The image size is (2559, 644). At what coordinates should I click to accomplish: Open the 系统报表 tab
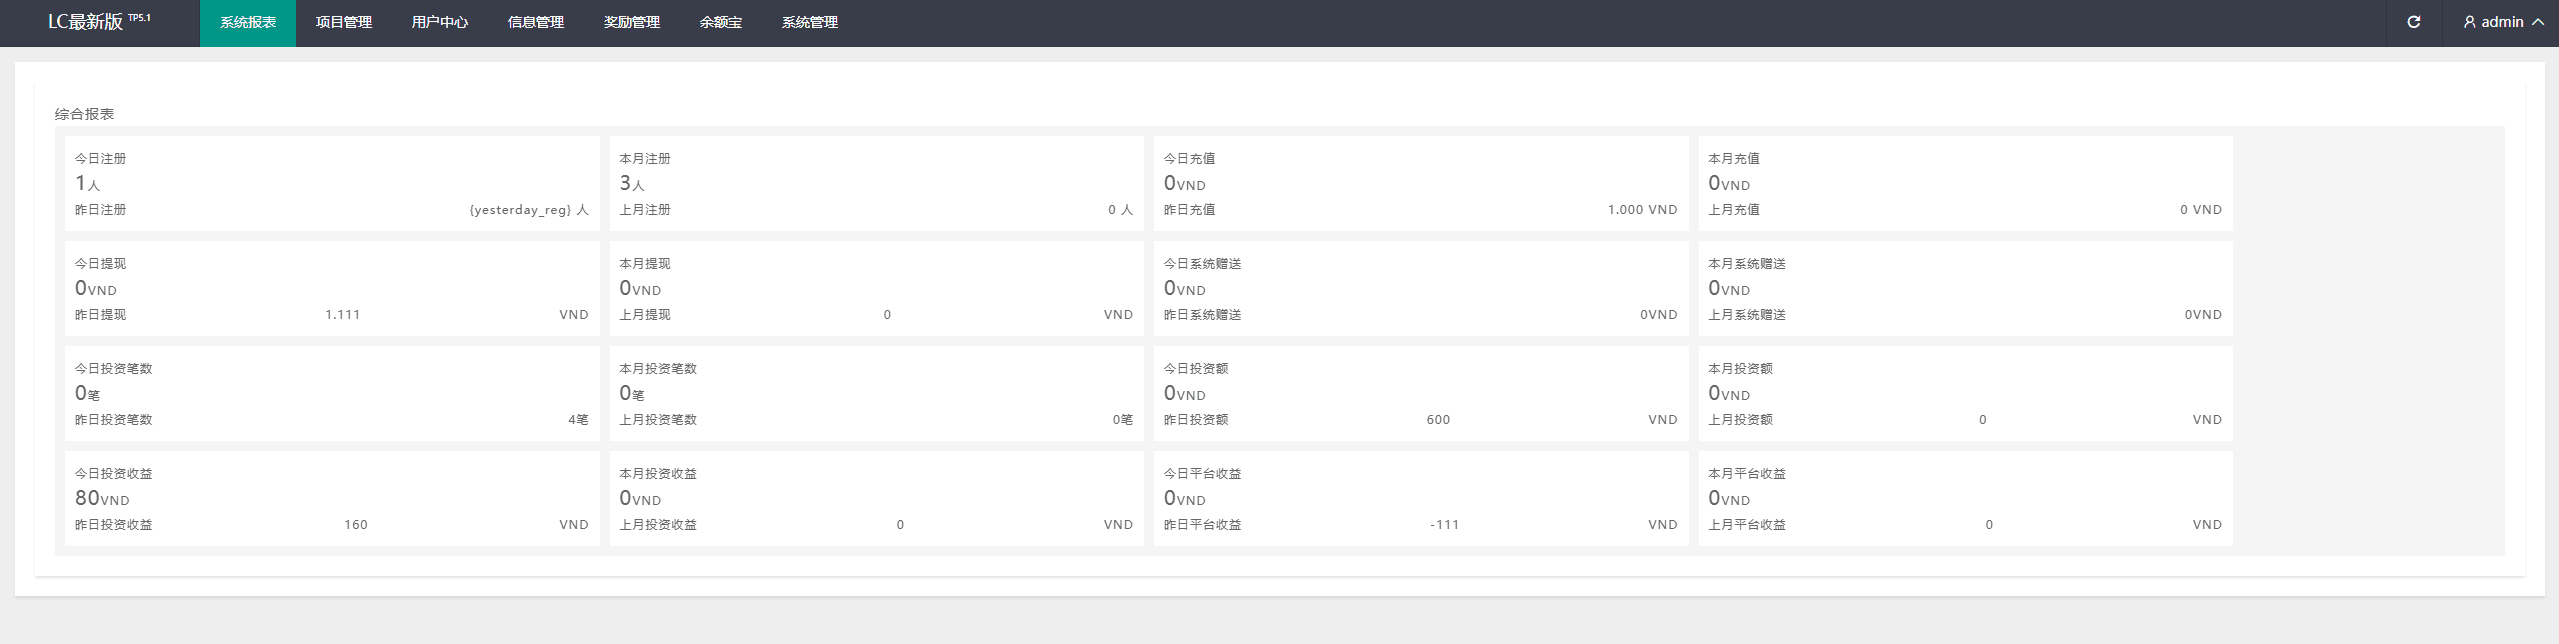(248, 22)
